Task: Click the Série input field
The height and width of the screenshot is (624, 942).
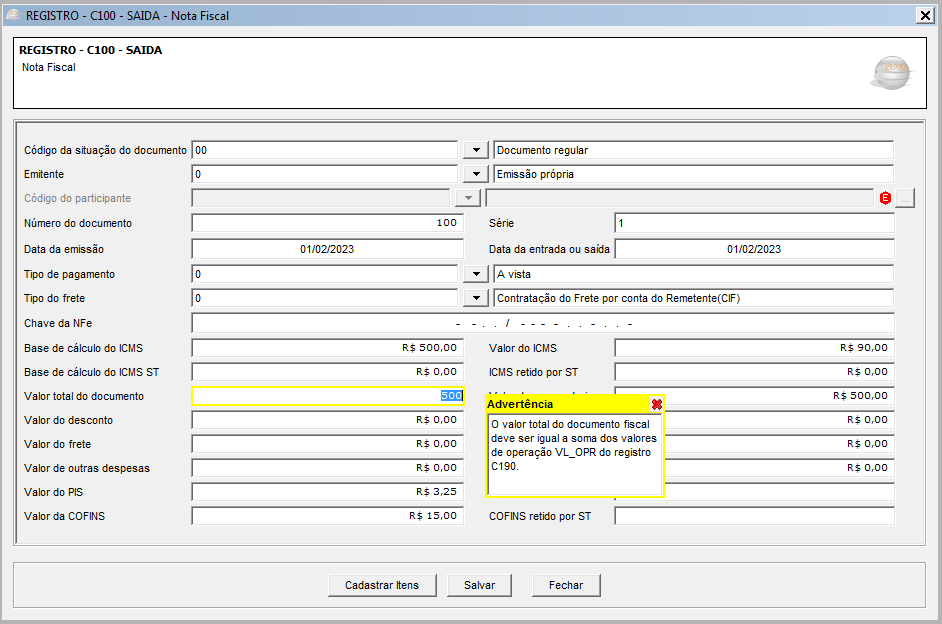Action: [x=755, y=223]
